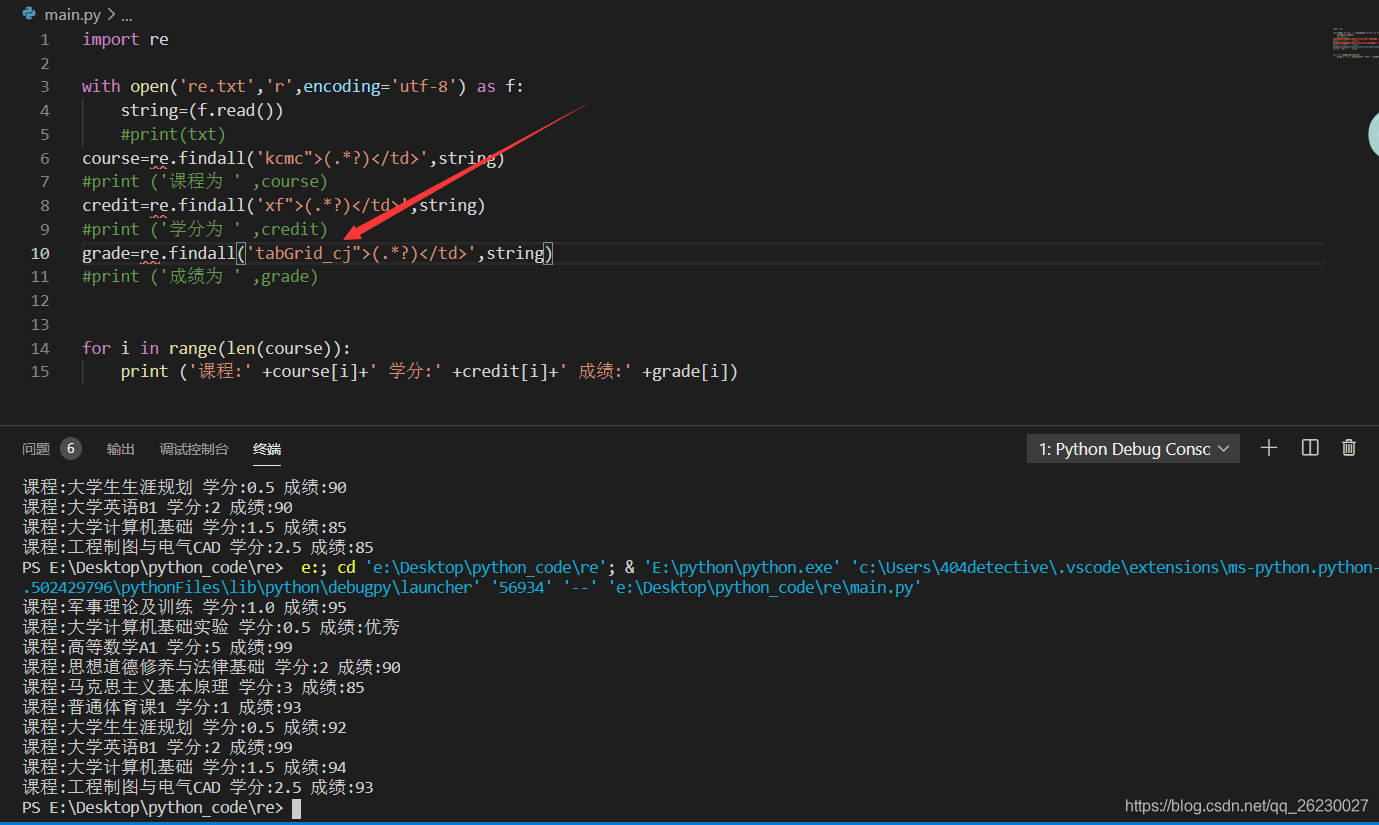Create a new terminal with plus icon

1269,448
